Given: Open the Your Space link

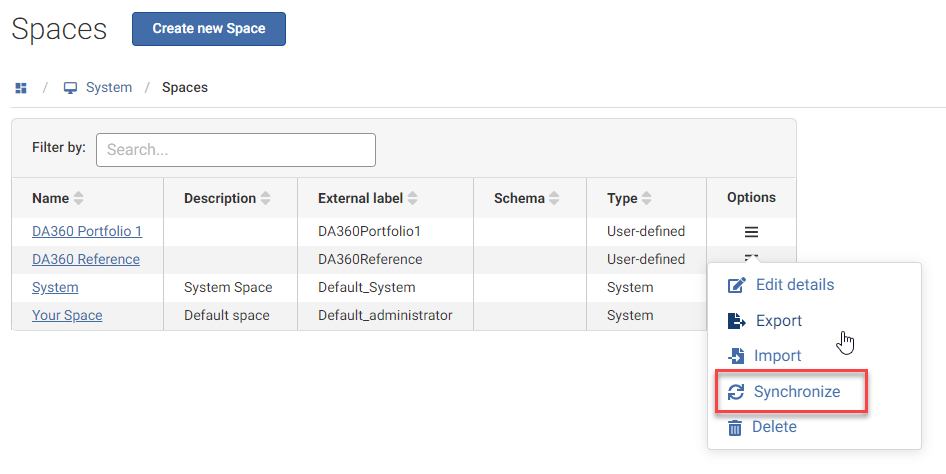Looking at the screenshot, I should click(67, 315).
